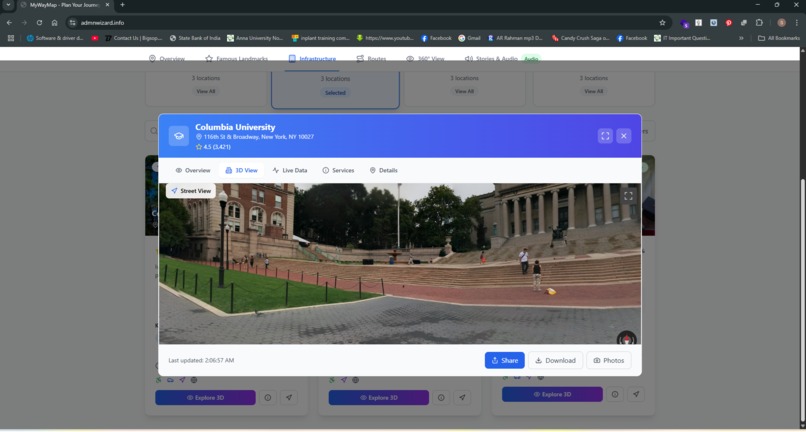The image size is (806, 432).
Task: Open State Bank of India bookmark
Action: click(195, 38)
